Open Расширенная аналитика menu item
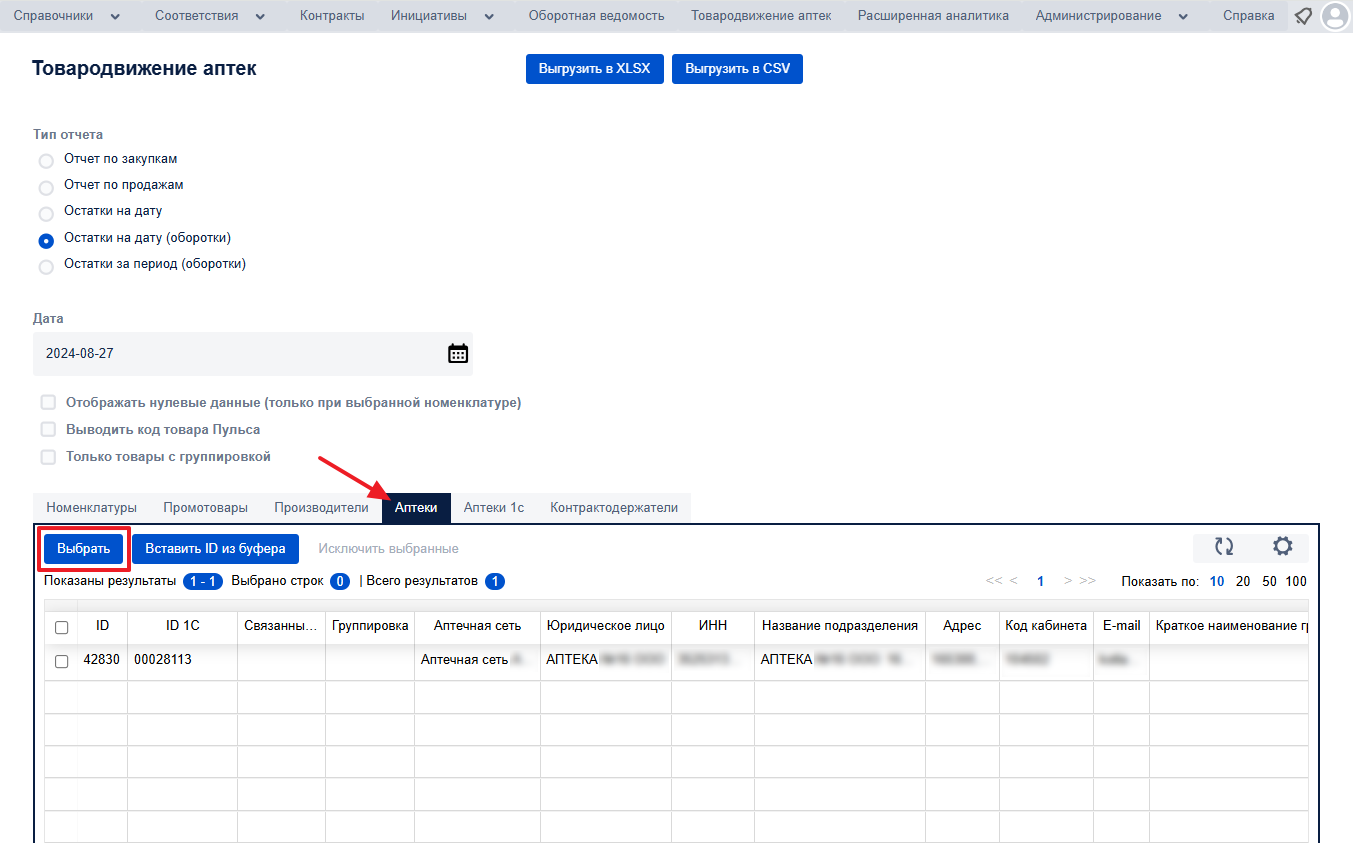 tap(933, 16)
